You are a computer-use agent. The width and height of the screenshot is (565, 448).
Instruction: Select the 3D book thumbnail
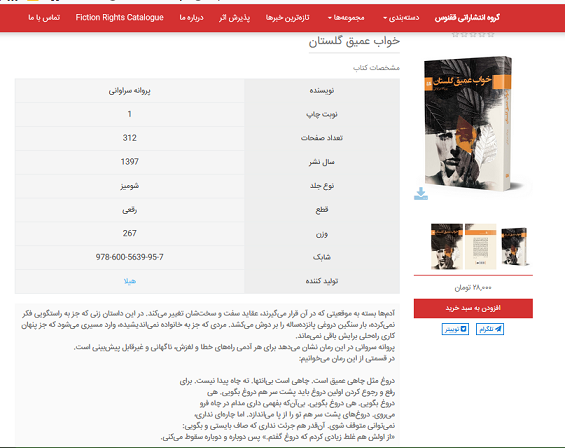(514, 247)
